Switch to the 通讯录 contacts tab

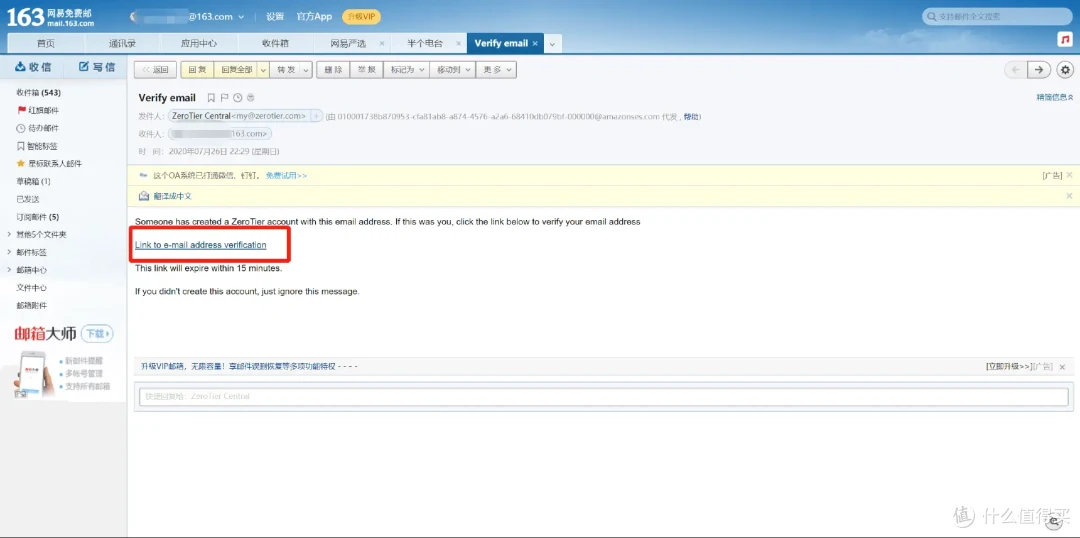click(x=123, y=43)
